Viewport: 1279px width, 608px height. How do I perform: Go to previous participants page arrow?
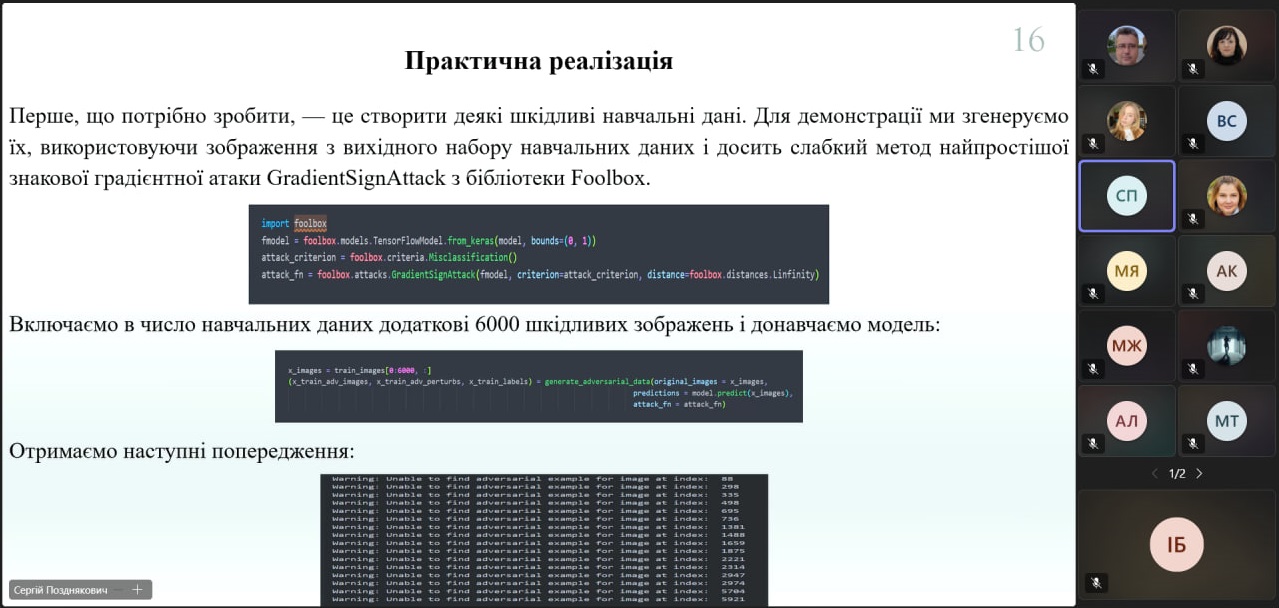pyautogui.click(x=1155, y=473)
